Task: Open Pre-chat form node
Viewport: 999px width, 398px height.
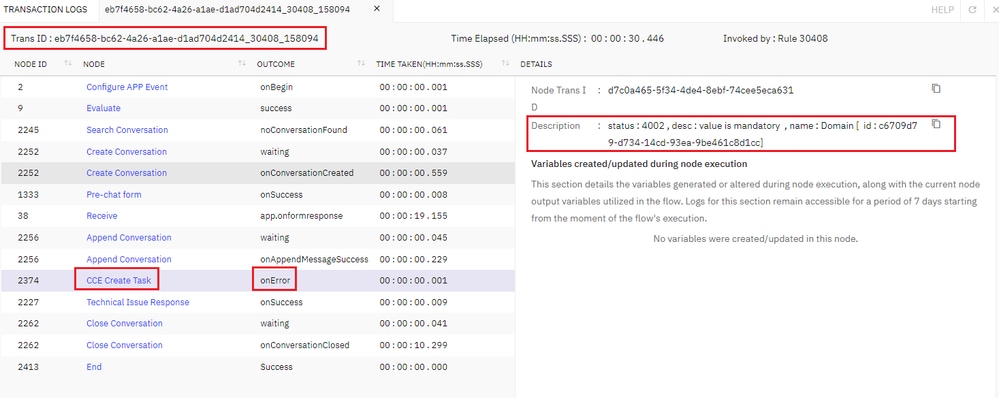Action: point(113,195)
